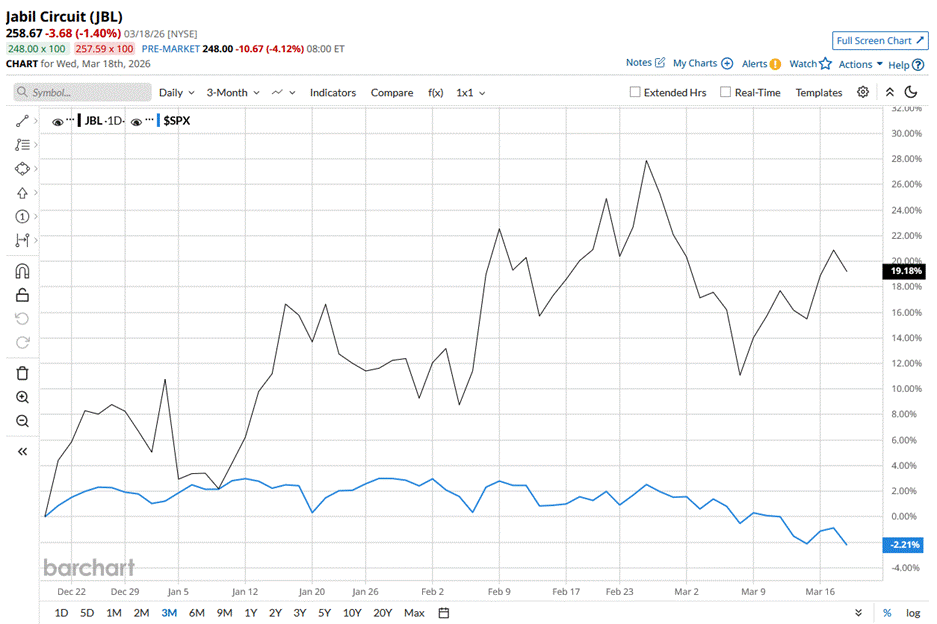Open Full Screen Chart

[x=880, y=41]
